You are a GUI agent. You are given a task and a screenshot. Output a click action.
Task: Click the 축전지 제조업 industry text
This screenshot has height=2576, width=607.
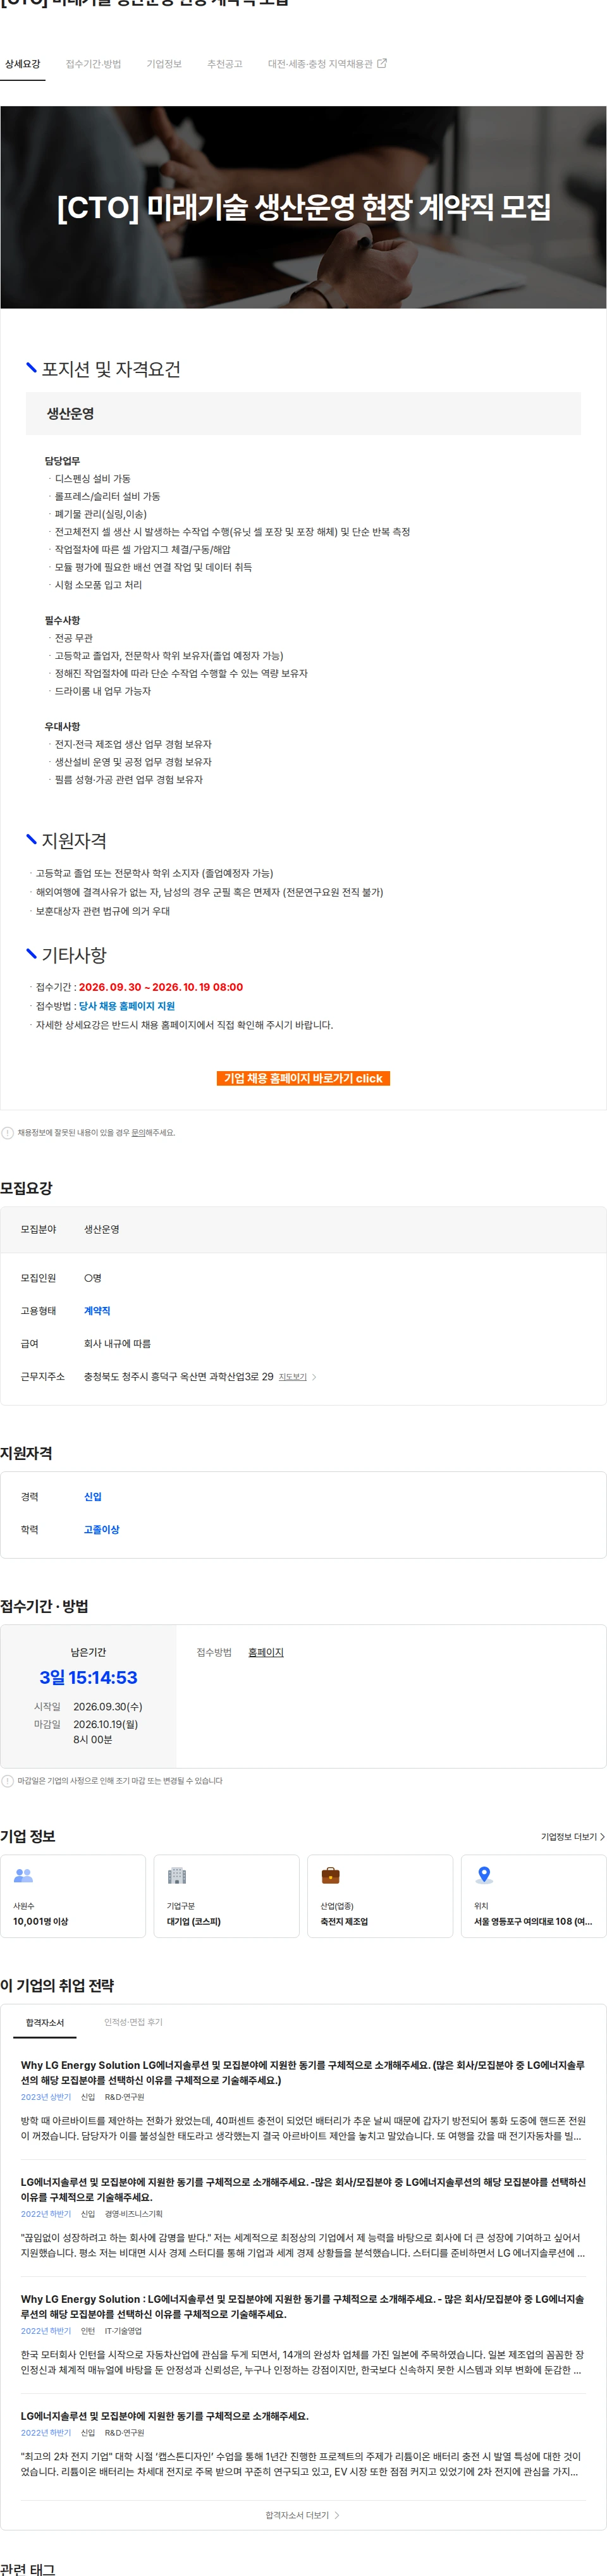click(x=344, y=1921)
